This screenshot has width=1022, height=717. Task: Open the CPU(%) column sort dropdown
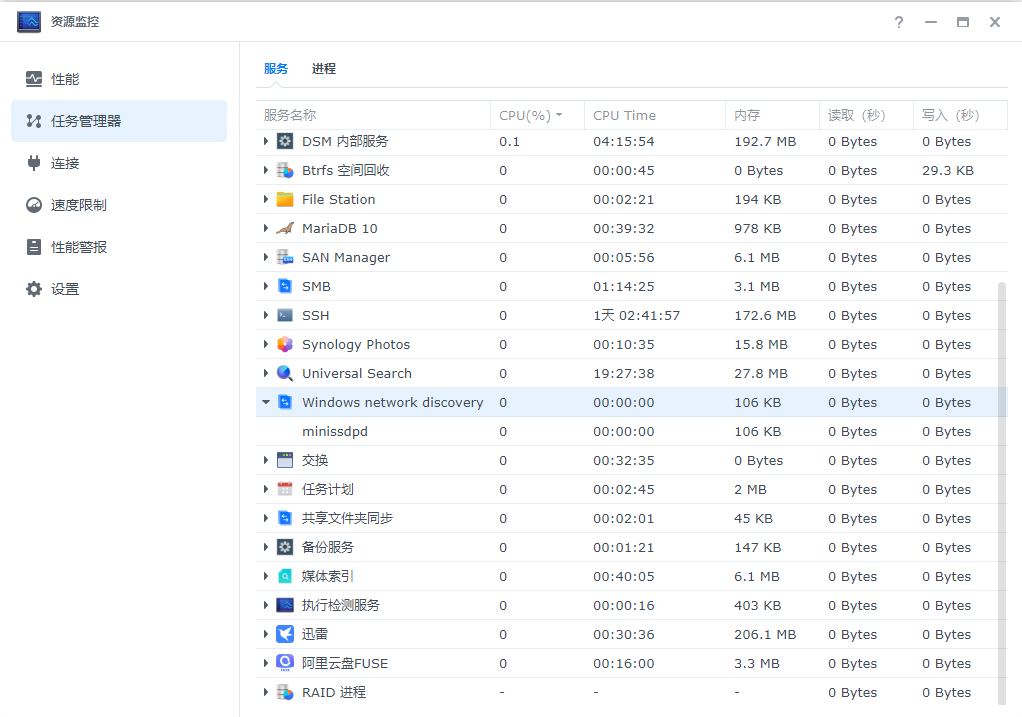coord(559,115)
